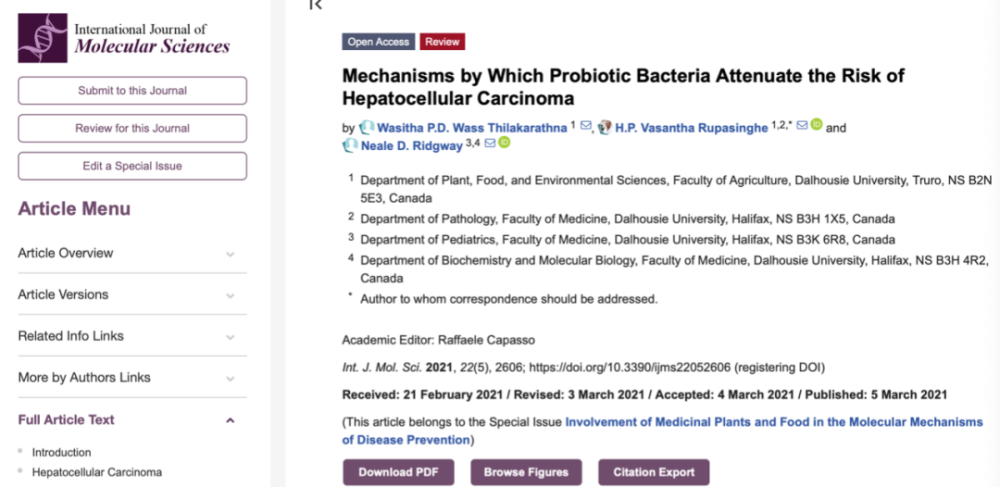This screenshot has width=1000, height=487.
Task: Open Rupasinghe's green ORCID icon
Action: point(816,126)
